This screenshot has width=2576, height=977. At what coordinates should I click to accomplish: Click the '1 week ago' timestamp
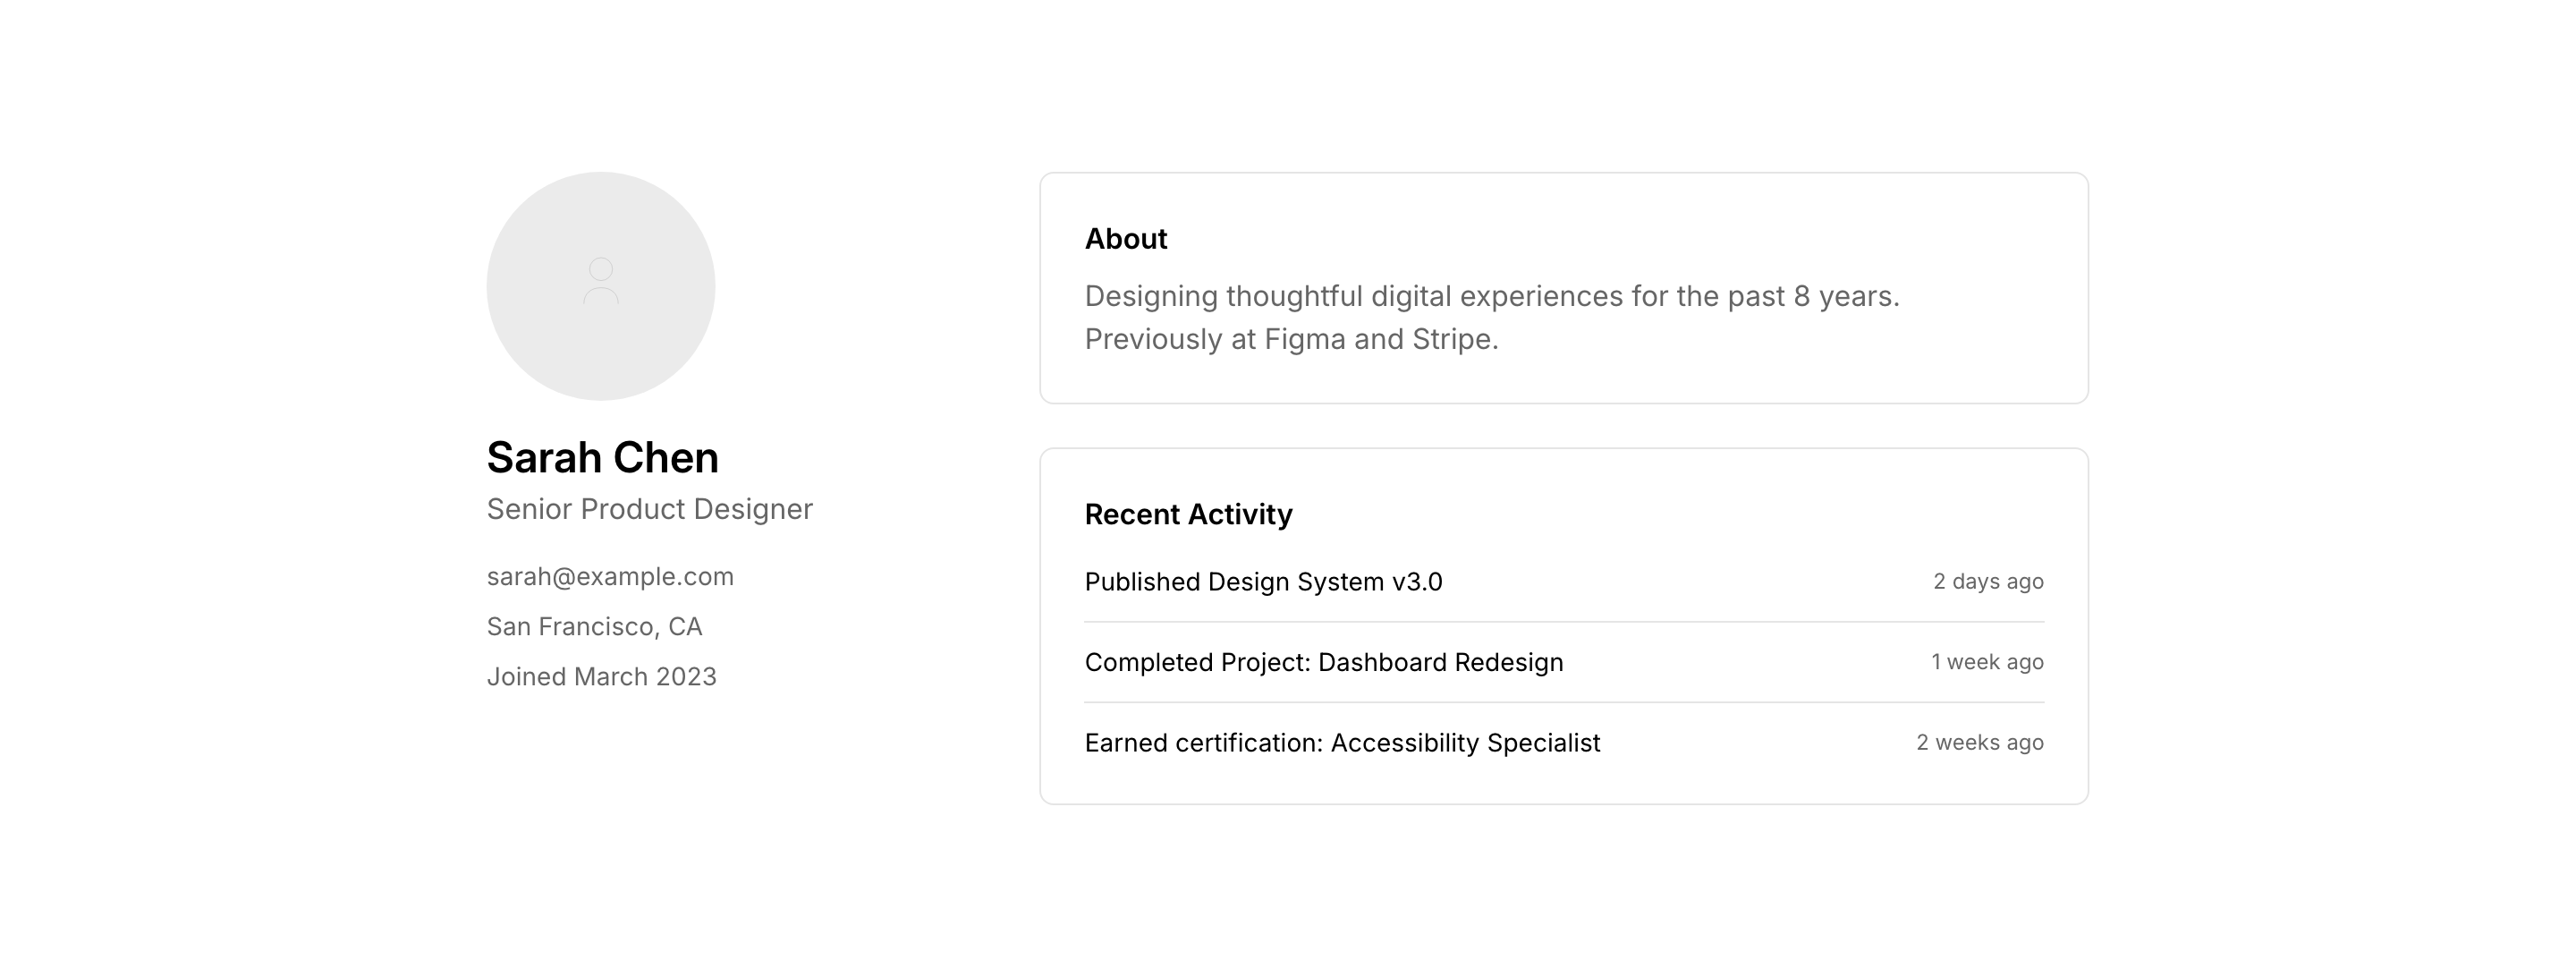pos(1986,663)
